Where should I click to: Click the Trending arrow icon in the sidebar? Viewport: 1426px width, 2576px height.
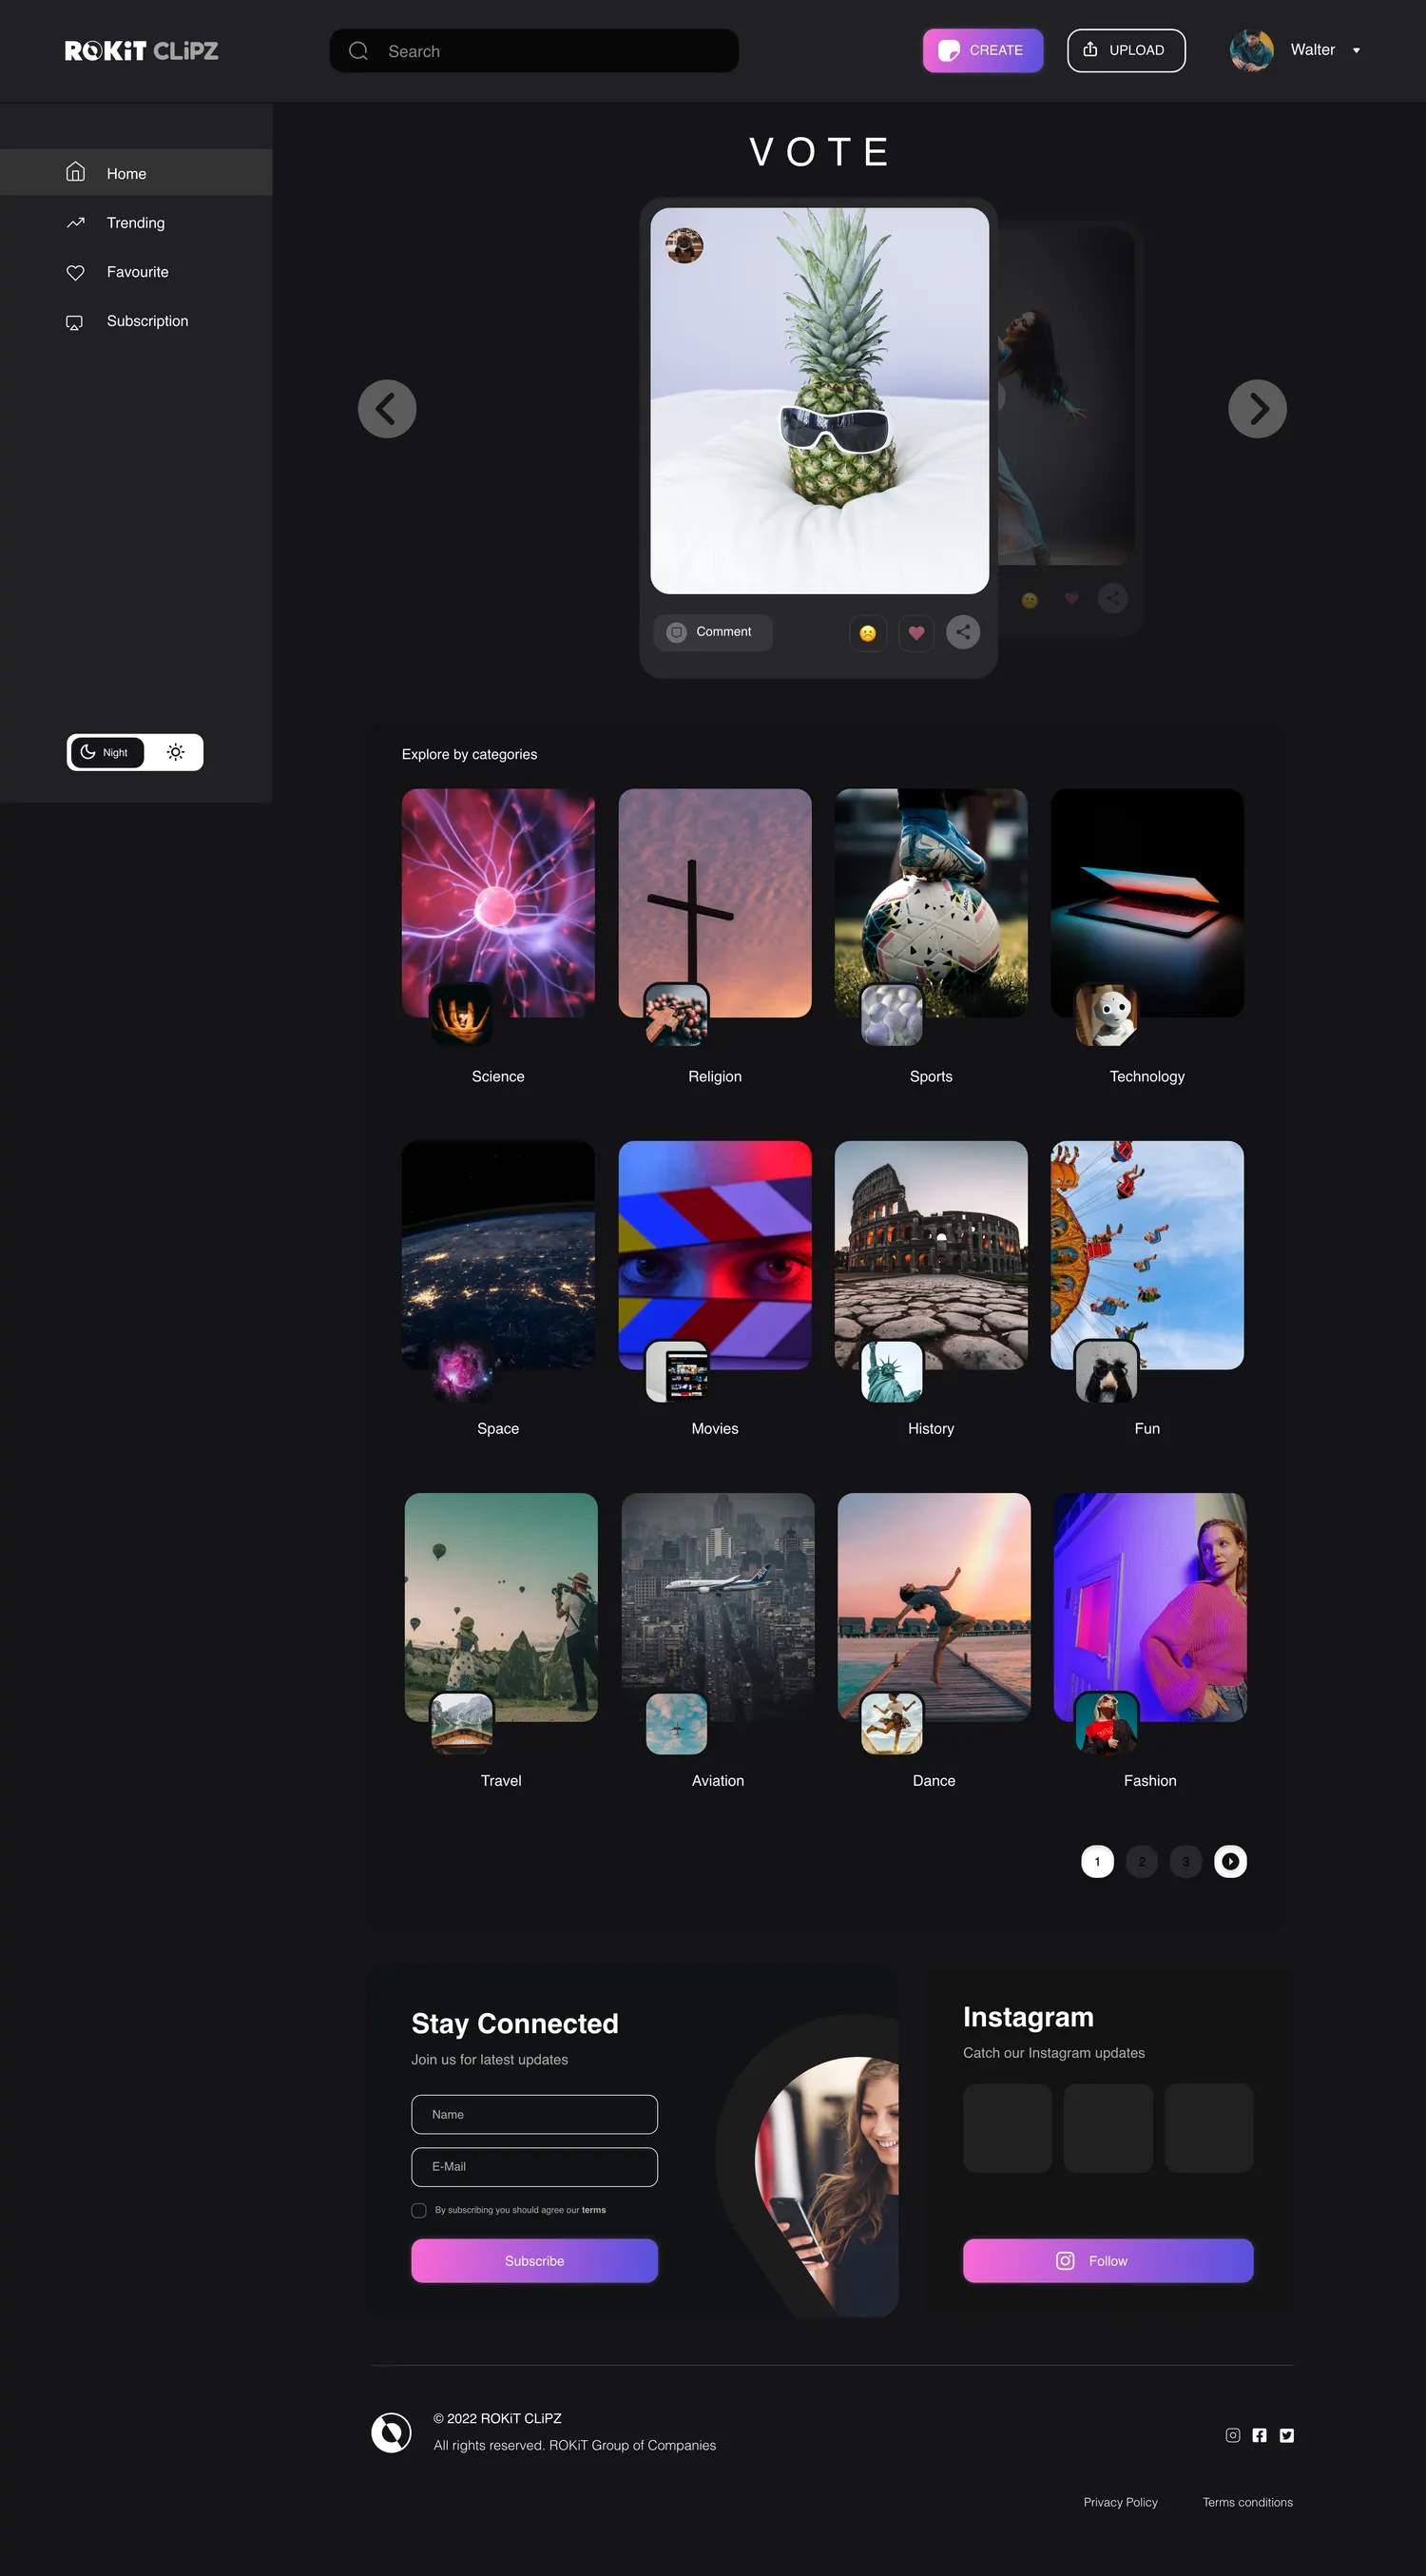(x=75, y=223)
